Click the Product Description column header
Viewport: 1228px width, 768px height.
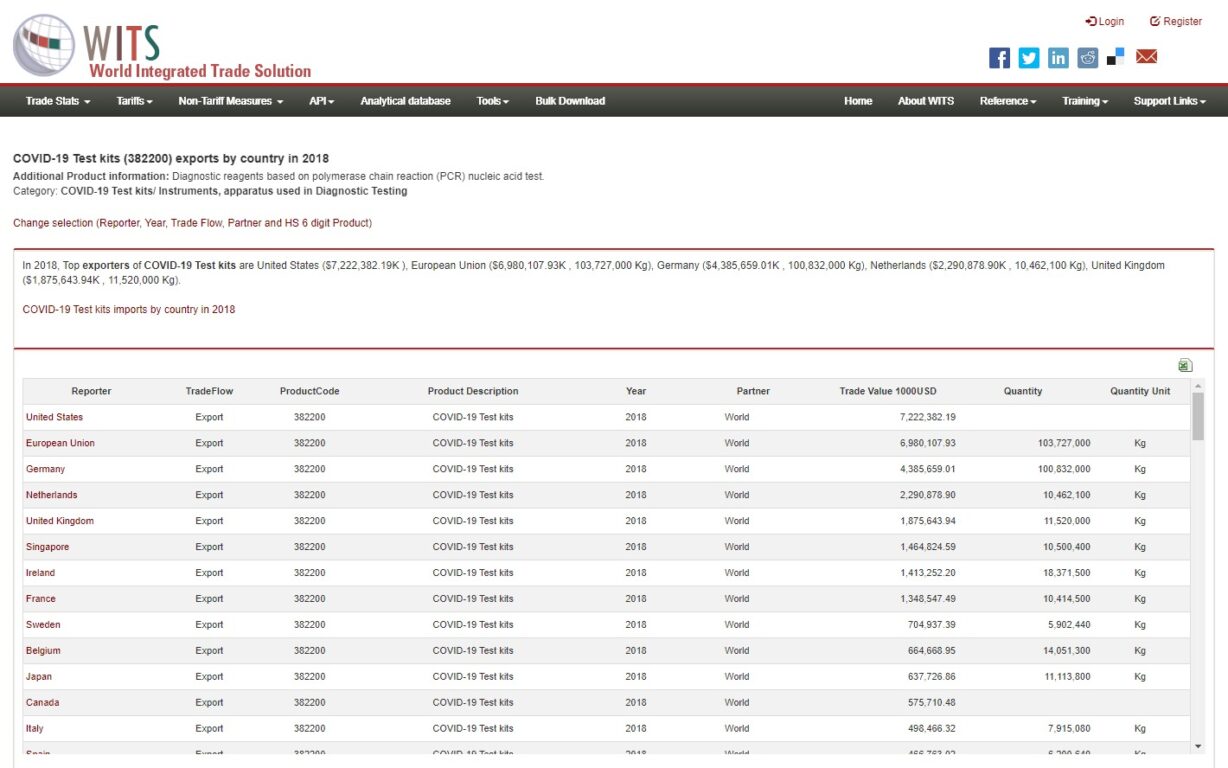pos(473,391)
